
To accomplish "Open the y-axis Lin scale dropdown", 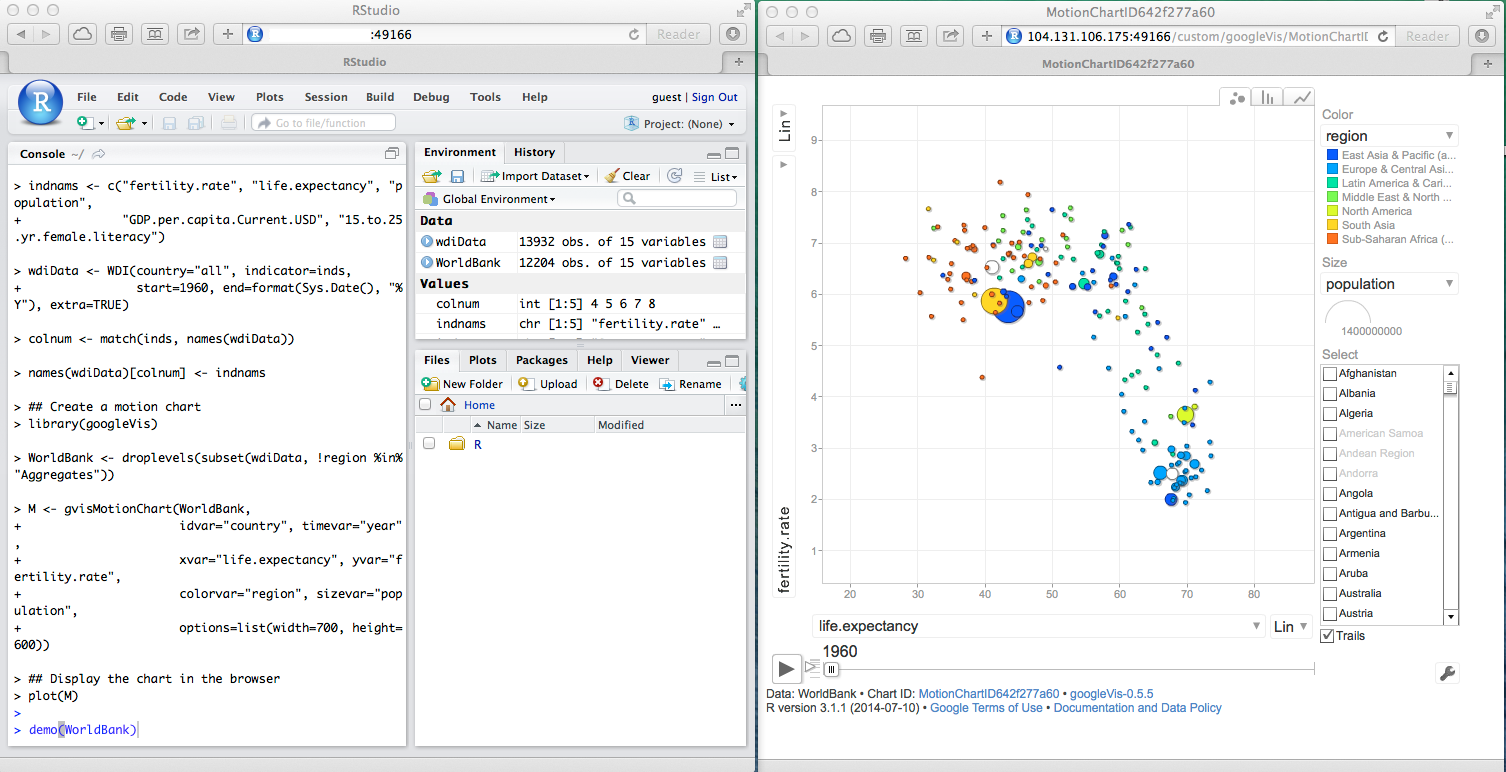I will (785, 126).
